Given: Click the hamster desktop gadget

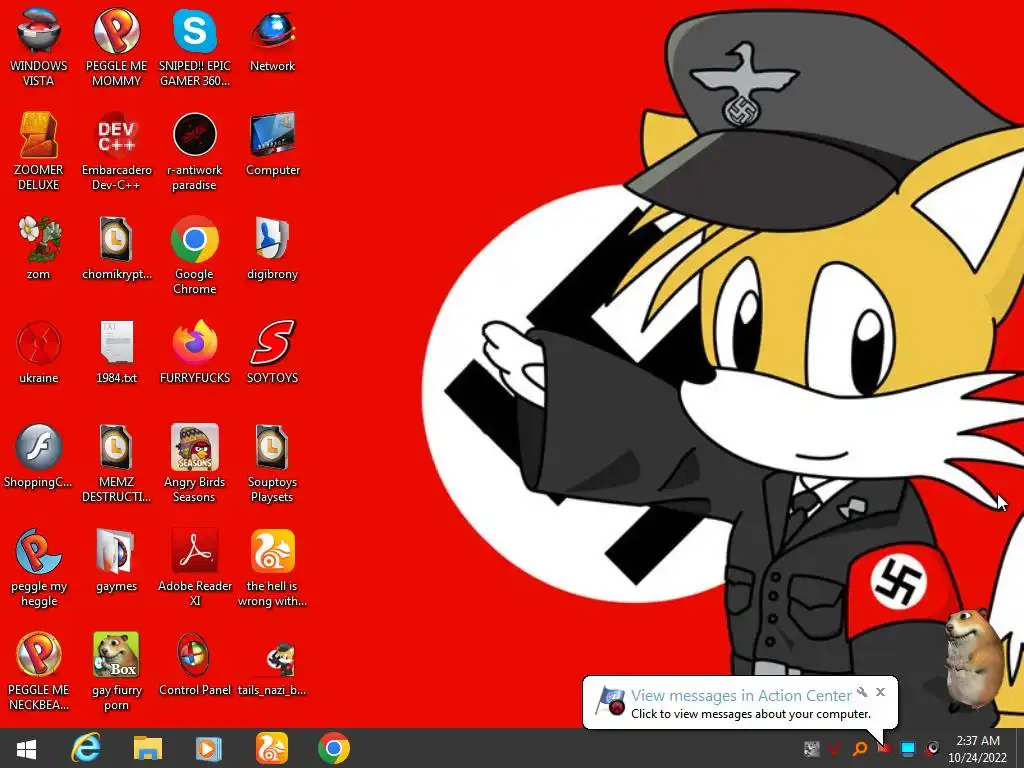Looking at the screenshot, I should (973, 658).
